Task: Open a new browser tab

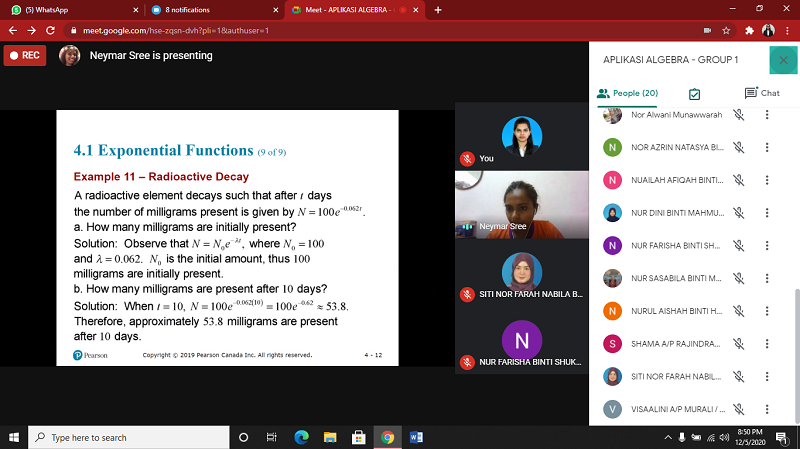Action: click(x=438, y=9)
